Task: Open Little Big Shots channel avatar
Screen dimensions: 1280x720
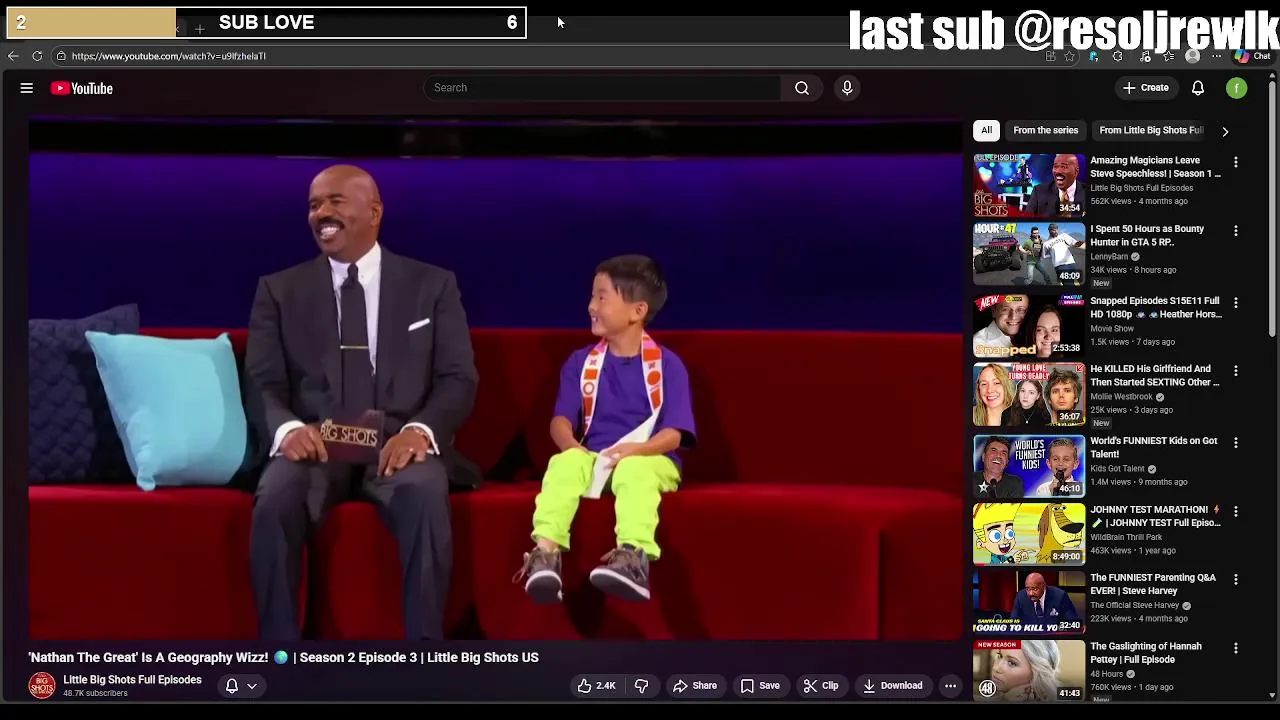Action: tap(42, 685)
